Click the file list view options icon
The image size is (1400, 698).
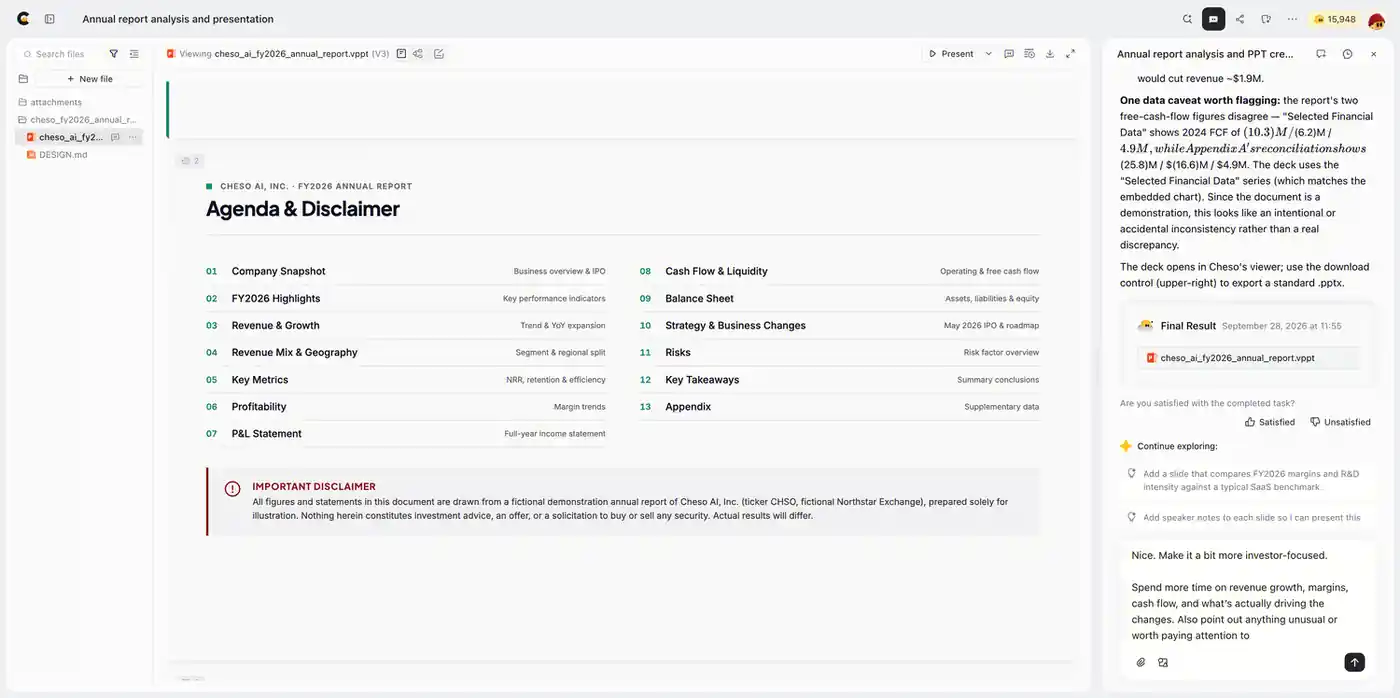point(134,54)
